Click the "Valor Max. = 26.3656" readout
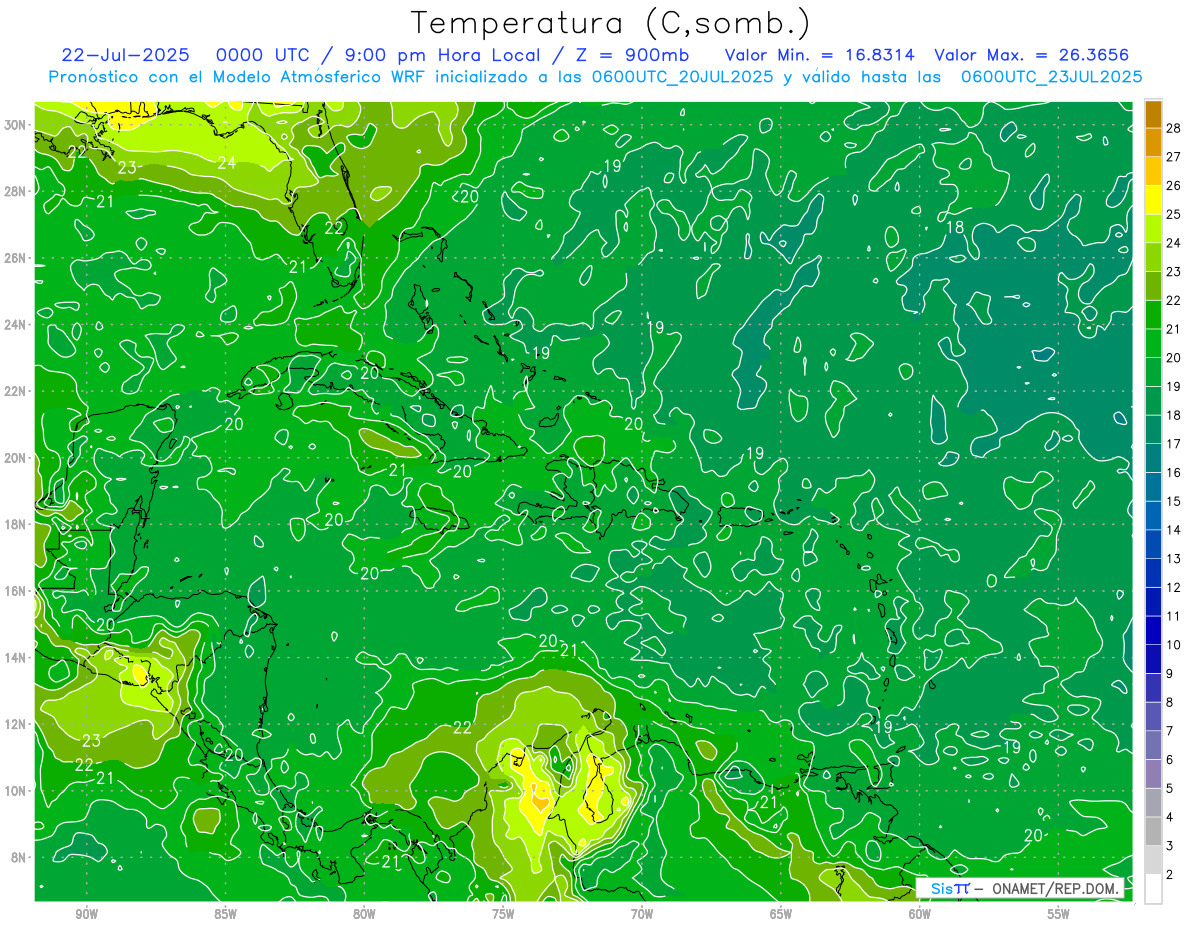The width and height of the screenshot is (1200, 927). click(1030, 55)
